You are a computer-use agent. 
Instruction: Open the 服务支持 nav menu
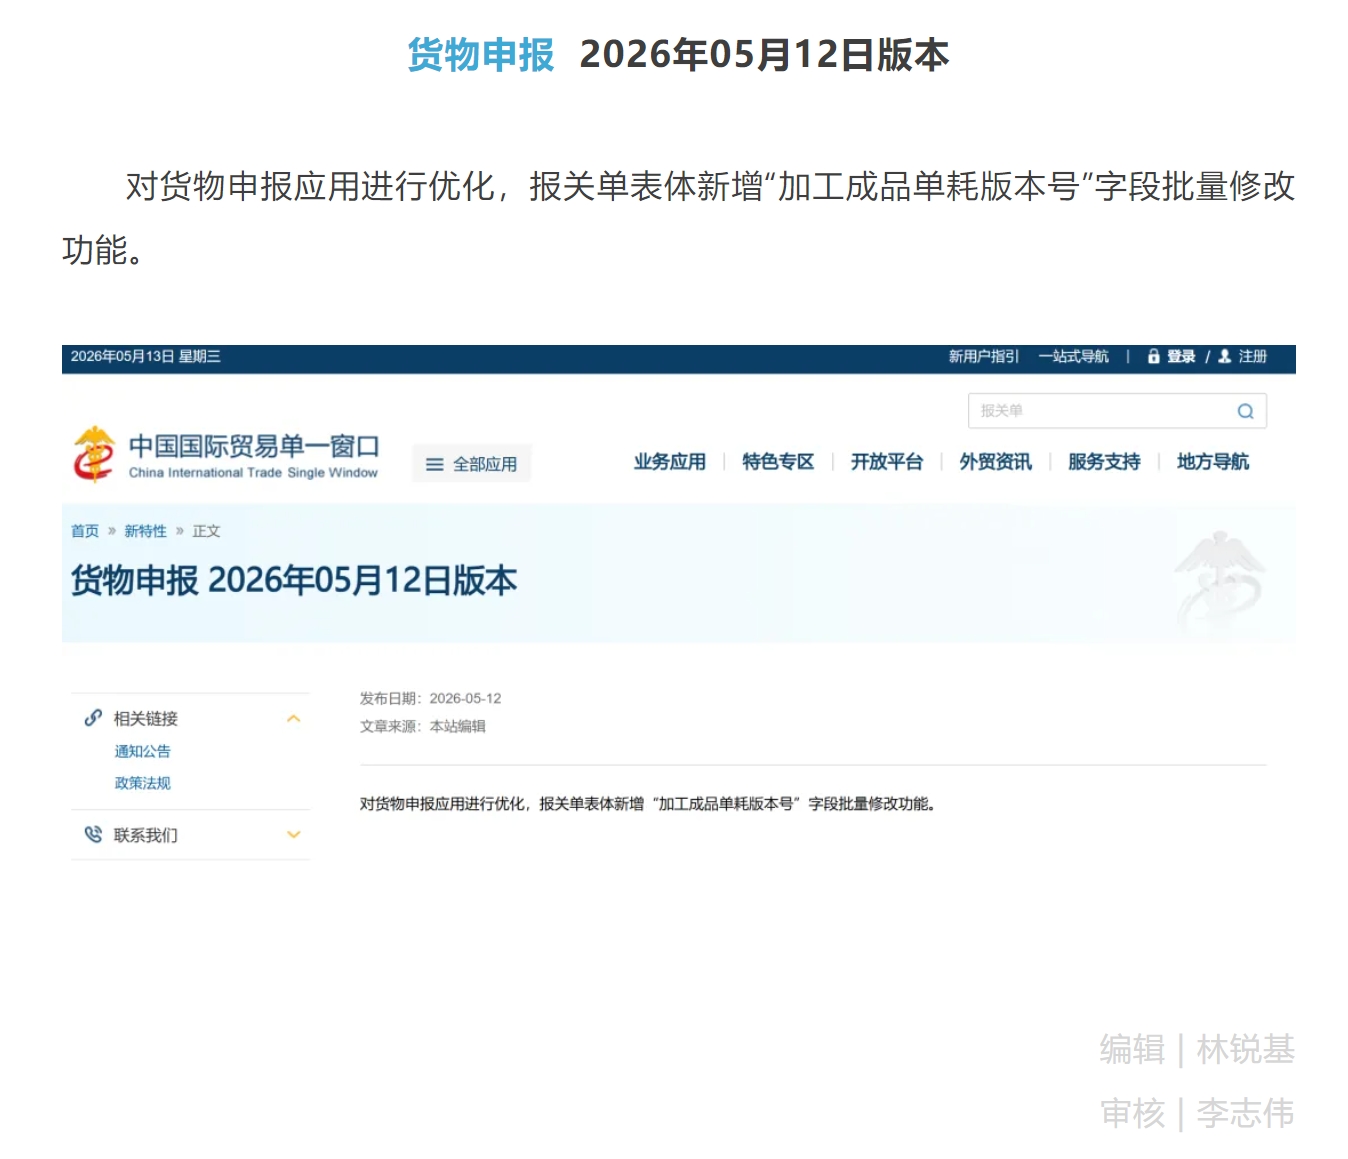pyautogui.click(x=1104, y=462)
